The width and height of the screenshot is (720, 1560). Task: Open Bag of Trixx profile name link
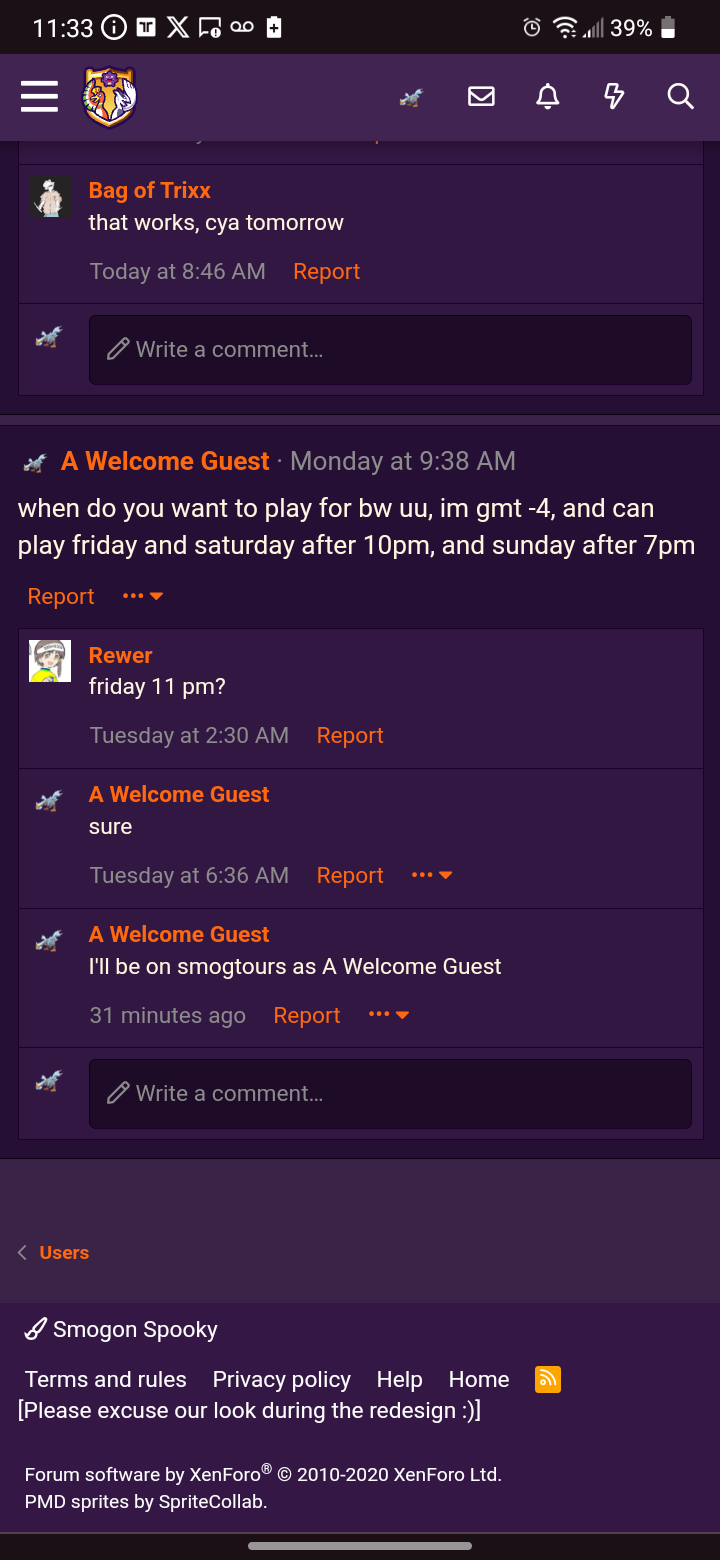pyautogui.click(x=150, y=190)
